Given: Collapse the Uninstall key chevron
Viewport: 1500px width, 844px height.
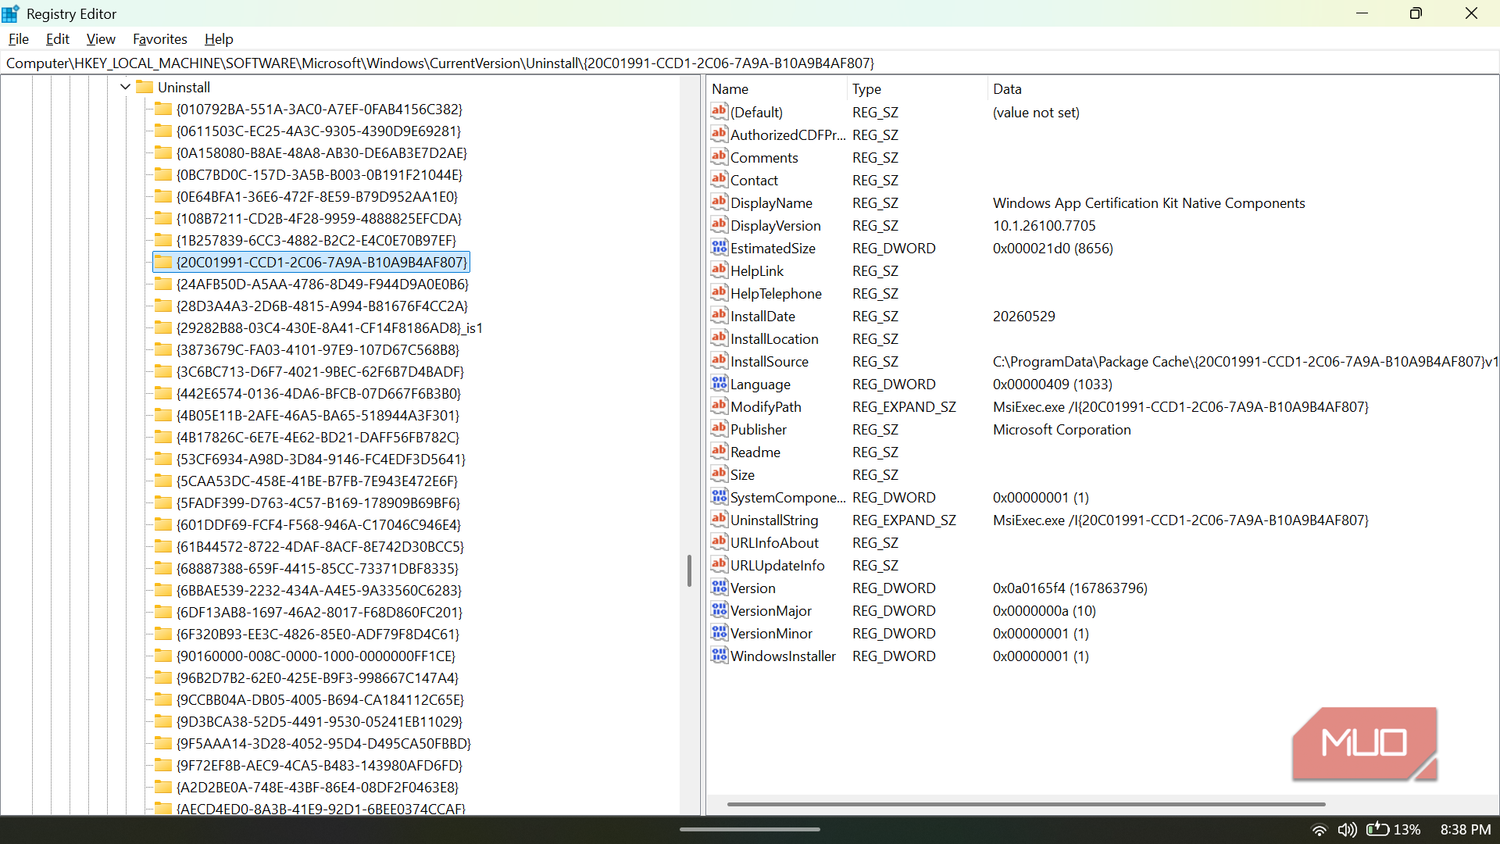Looking at the screenshot, I should [125, 87].
